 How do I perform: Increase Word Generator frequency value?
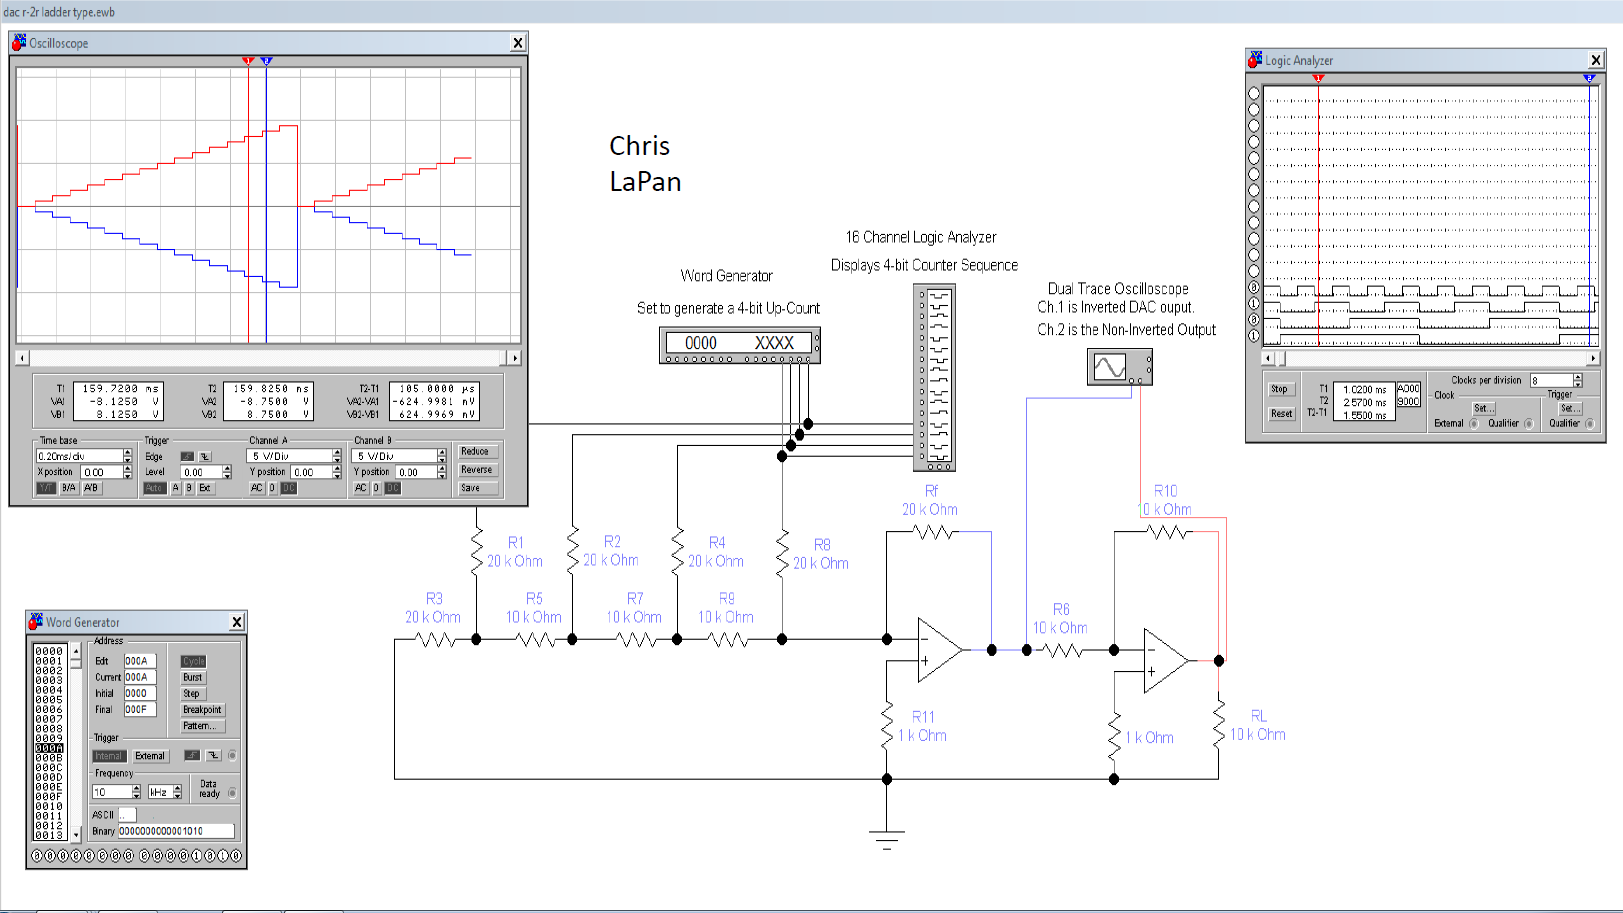[136, 788]
